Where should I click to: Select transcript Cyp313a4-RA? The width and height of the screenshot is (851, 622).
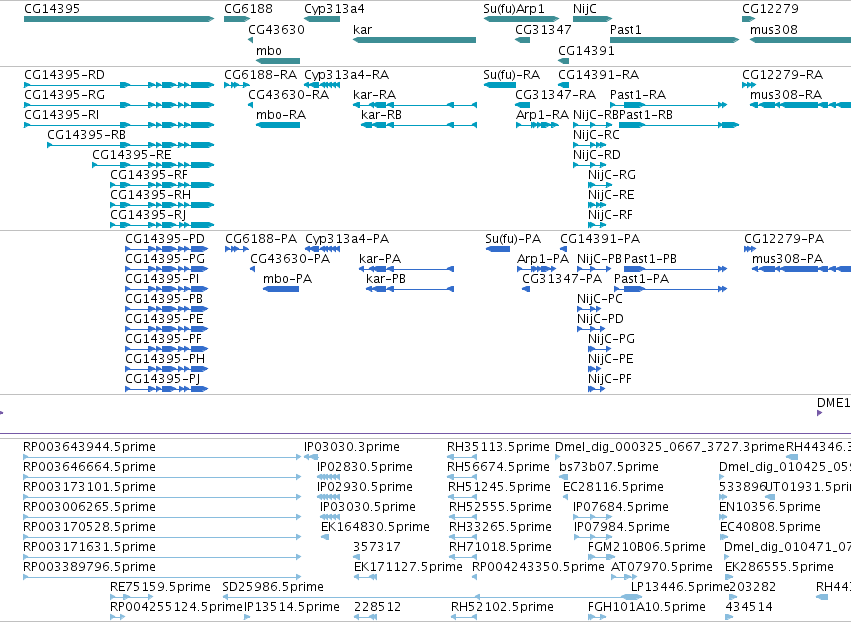346,74
